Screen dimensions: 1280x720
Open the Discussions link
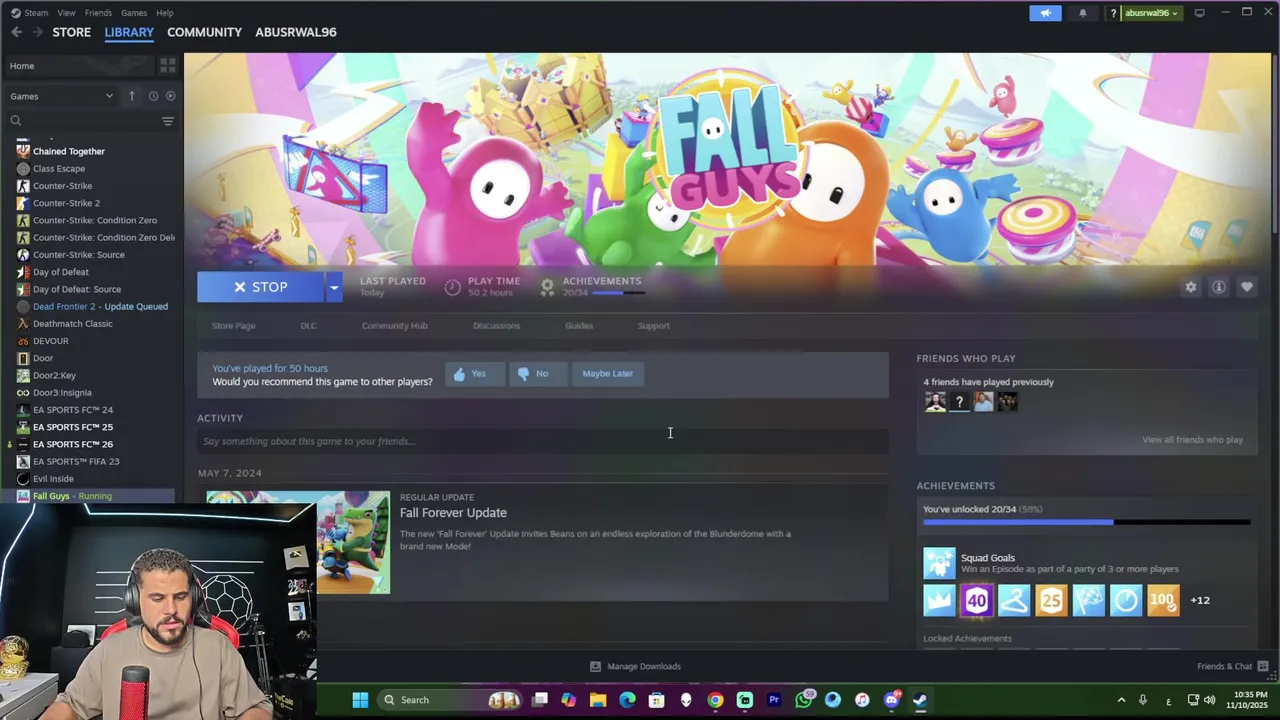click(496, 326)
